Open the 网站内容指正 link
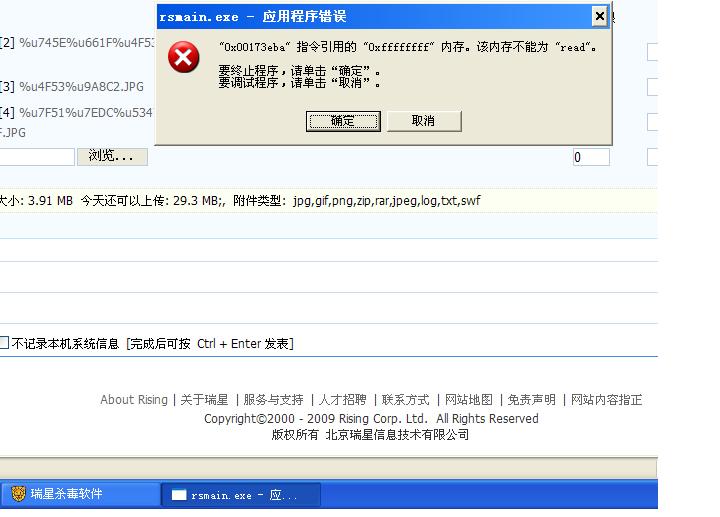This screenshot has width=720, height=517. tap(607, 399)
